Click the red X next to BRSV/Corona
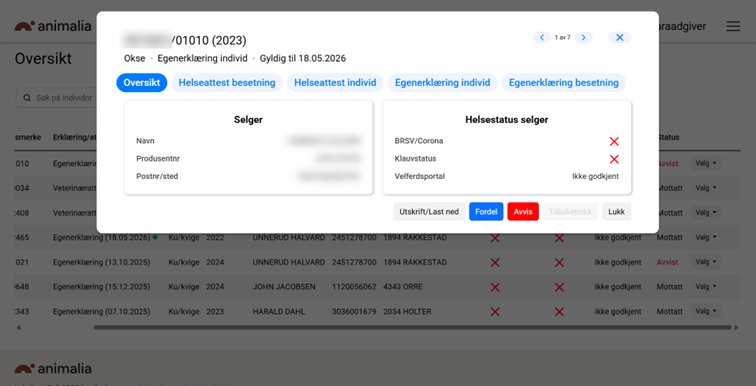 (614, 141)
